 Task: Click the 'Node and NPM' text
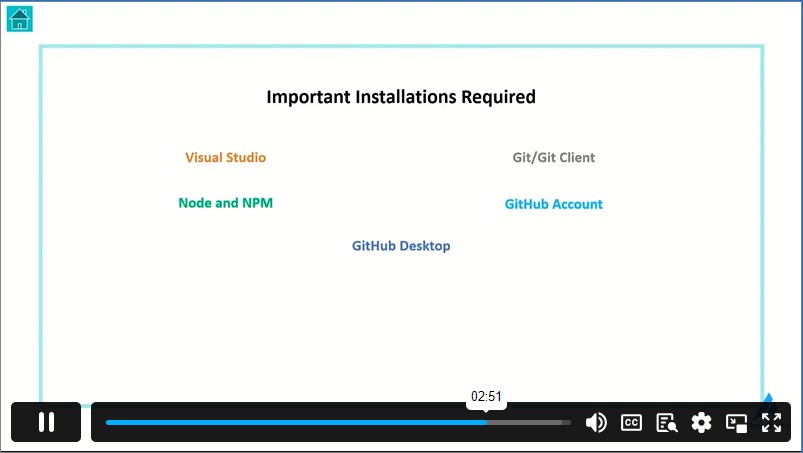(x=225, y=203)
